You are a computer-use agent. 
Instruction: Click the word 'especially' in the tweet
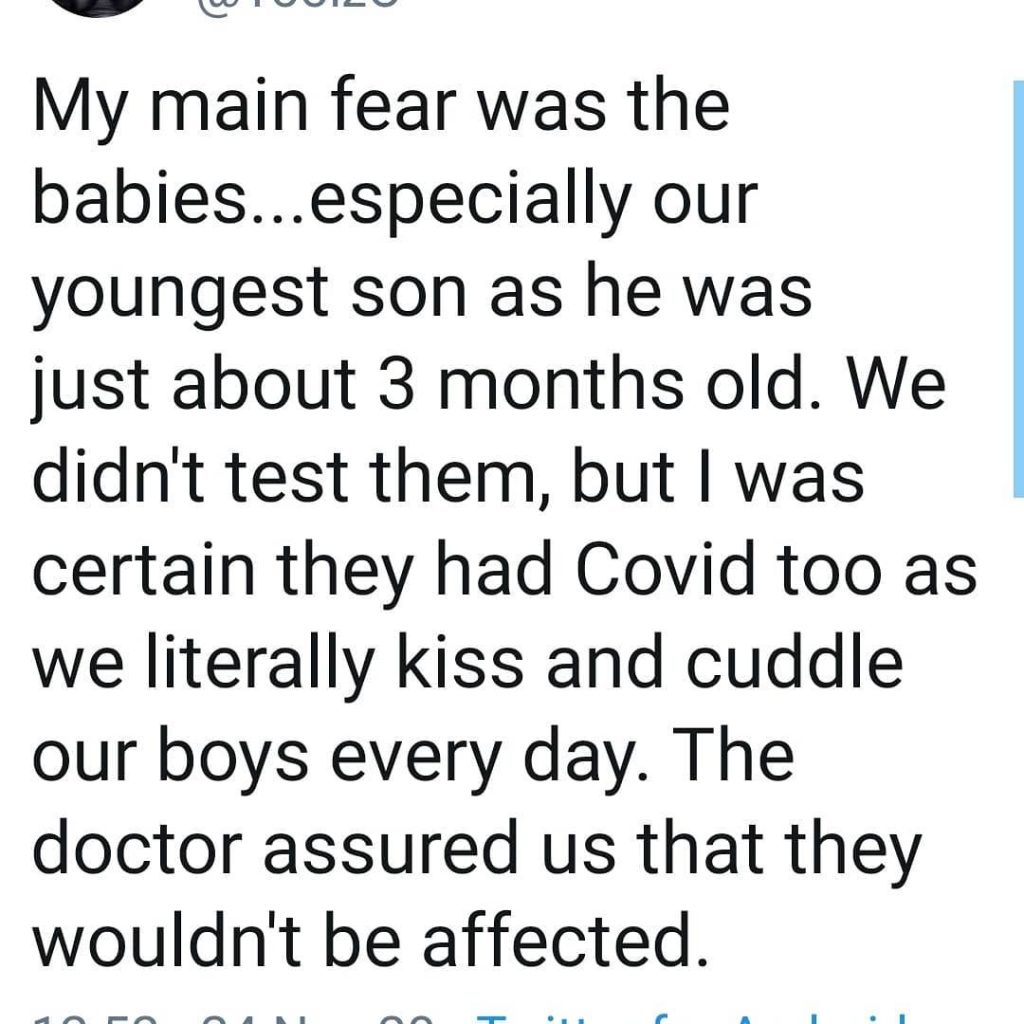point(467,202)
